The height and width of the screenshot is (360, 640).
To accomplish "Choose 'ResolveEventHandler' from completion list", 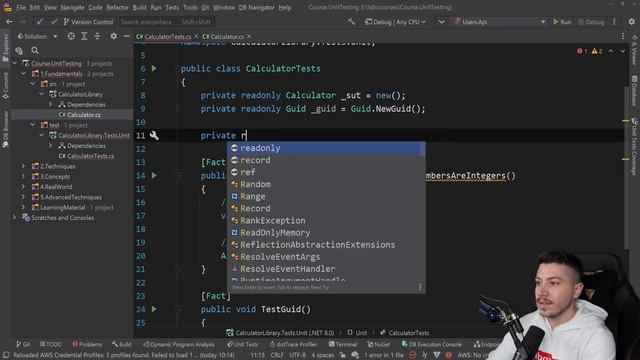I will click(326, 269).
